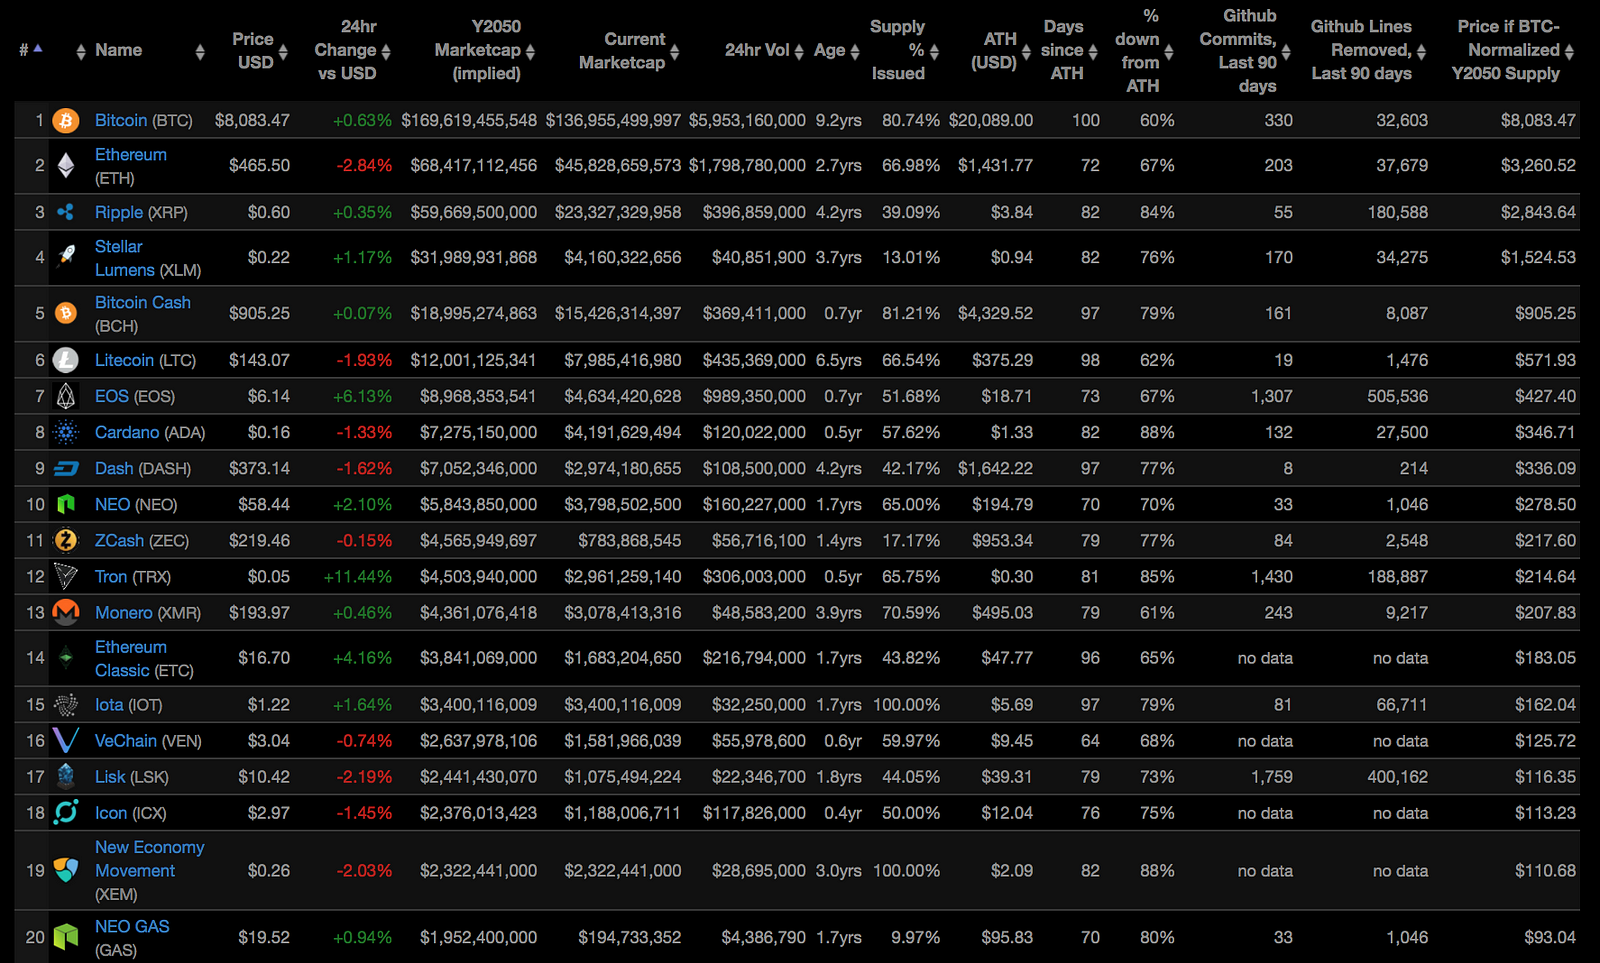Click the green NEO logo icon
The width and height of the screenshot is (1600, 963).
coord(66,504)
